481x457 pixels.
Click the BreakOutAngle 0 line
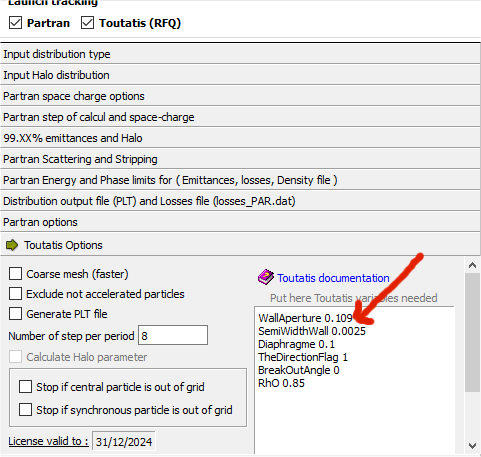[x=299, y=370]
